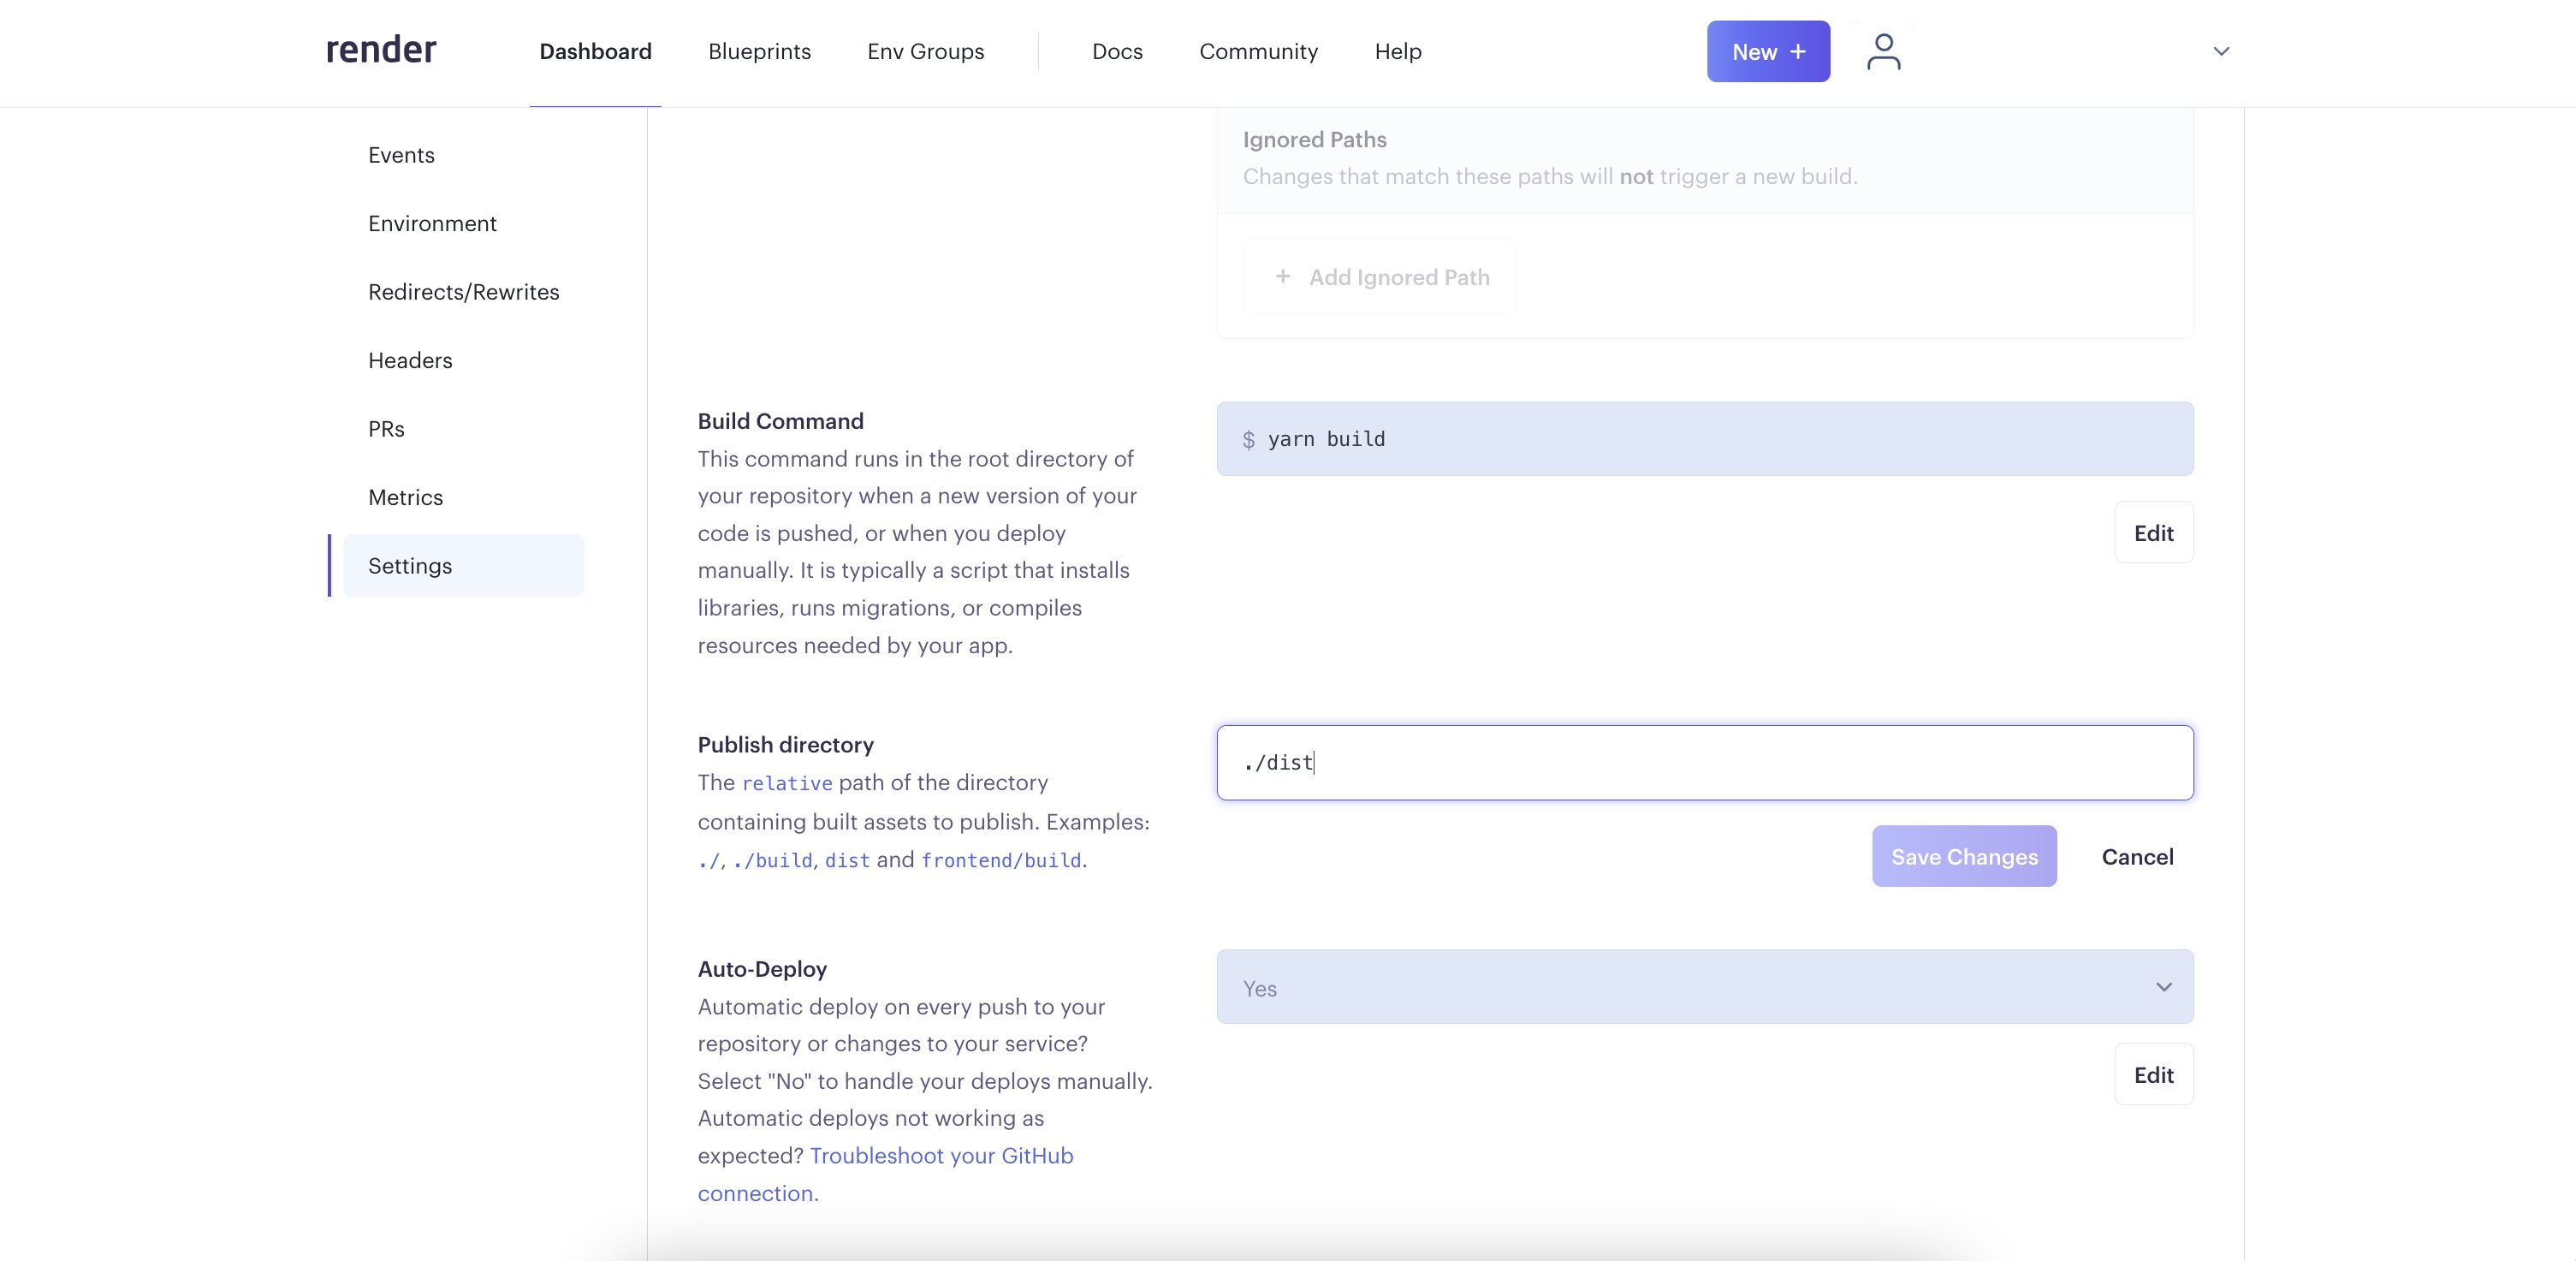Select Events in sidebar
This screenshot has width=2576, height=1261.
point(401,155)
